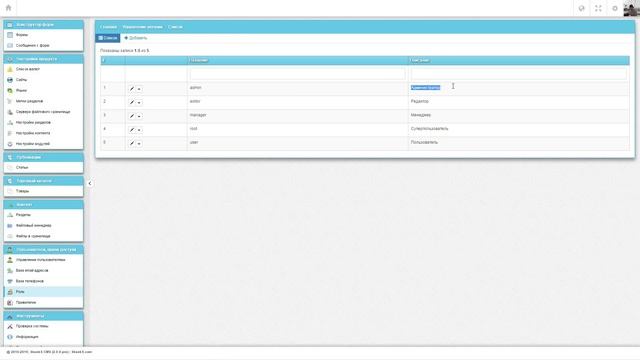
Task: Collapse the sidebar with the chevron arrow
Action: point(90,183)
